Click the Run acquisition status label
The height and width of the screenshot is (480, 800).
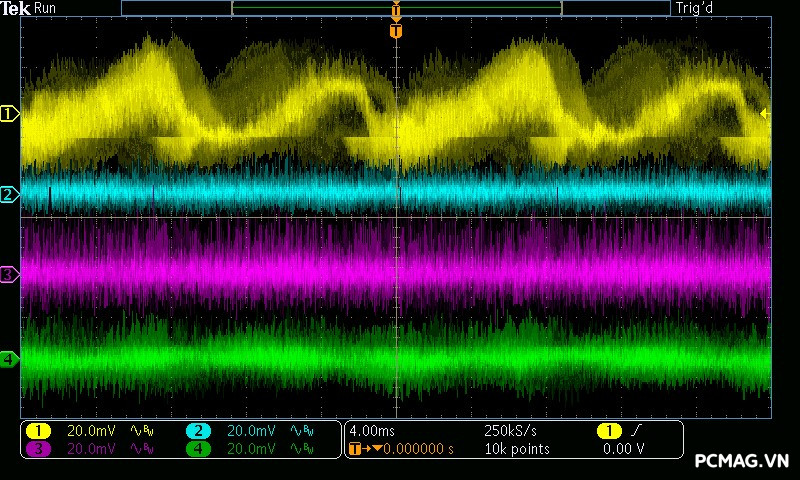pyautogui.click(x=46, y=8)
